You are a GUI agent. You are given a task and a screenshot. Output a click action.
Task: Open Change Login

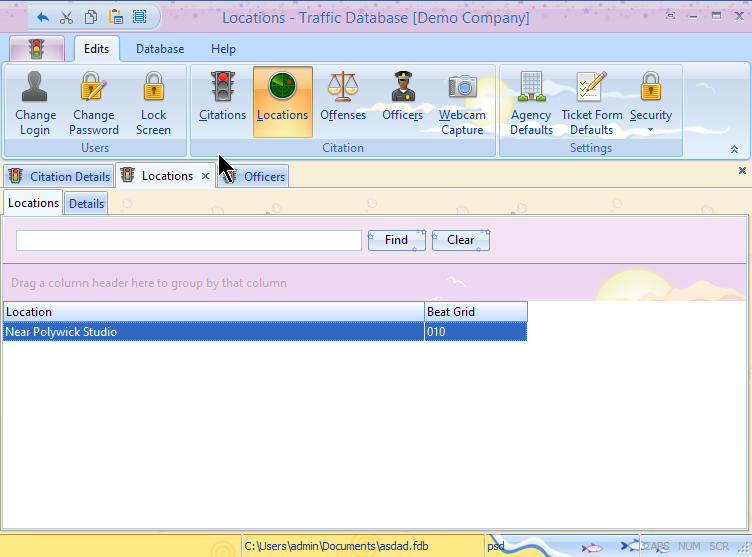[35, 103]
